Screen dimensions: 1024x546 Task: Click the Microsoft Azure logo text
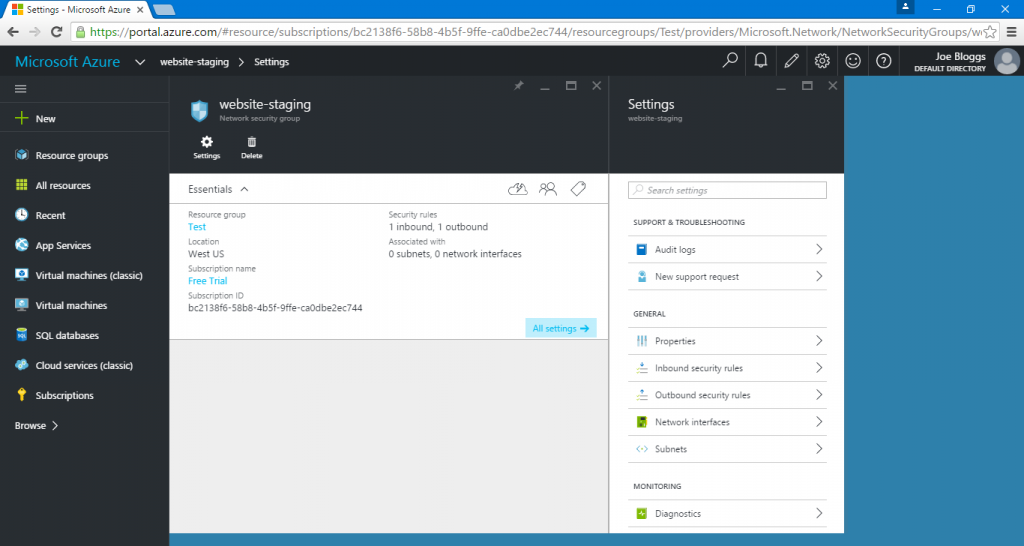67,61
